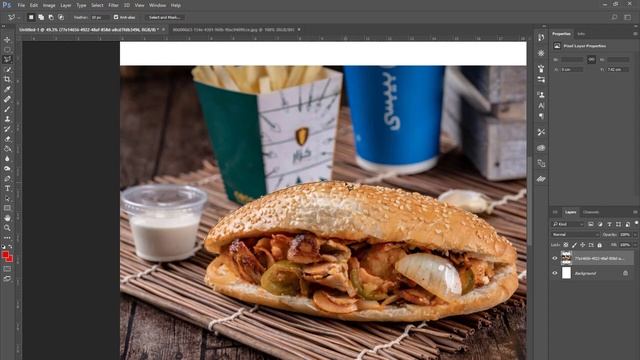
Task: Select the Zoom tool
Action: point(7,228)
